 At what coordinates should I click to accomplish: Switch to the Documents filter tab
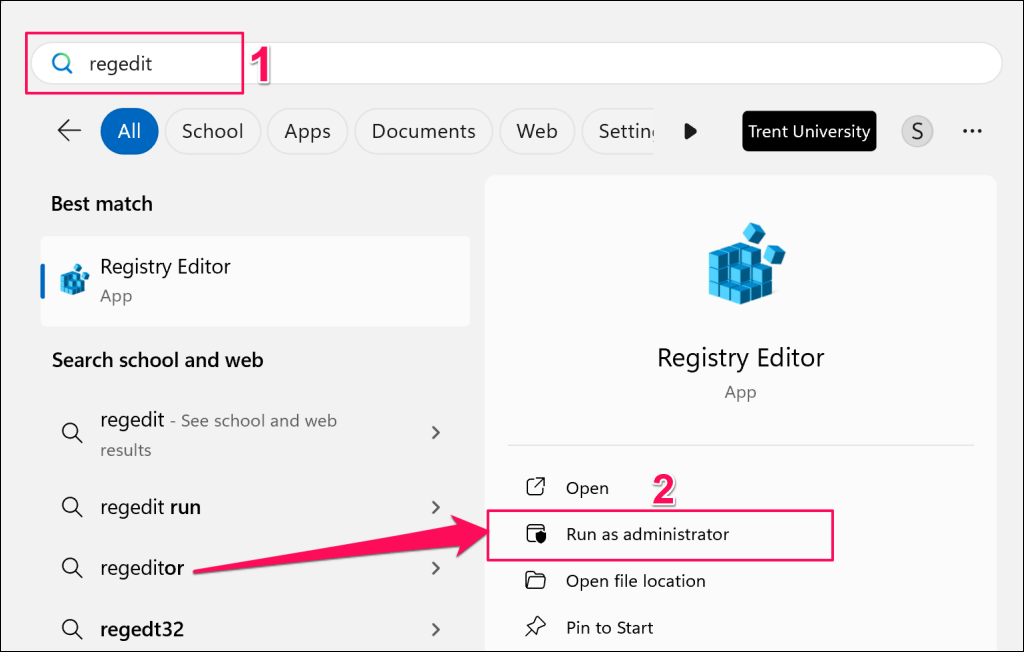click(x=423, y=131)
